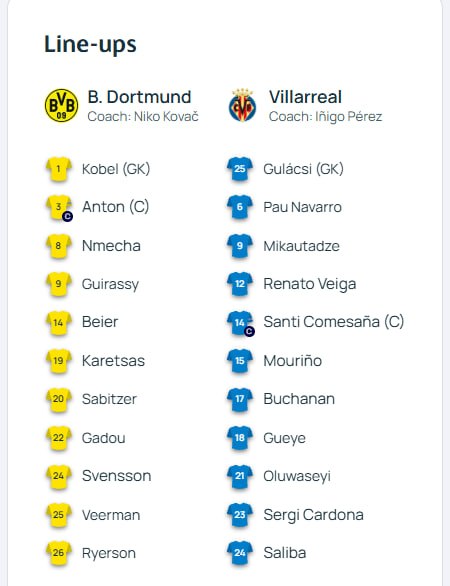Viewport: 450px width, 586px height.
Task: Click the Borussia Dortmund club crest
Action: tap(61, 105)
